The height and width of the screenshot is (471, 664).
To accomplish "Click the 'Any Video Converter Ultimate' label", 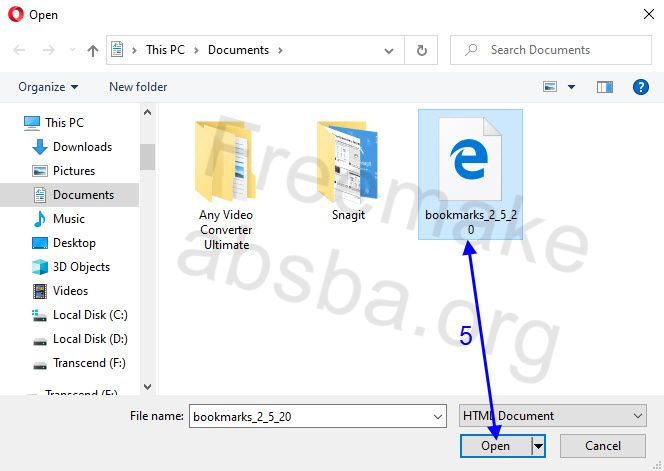I will 226,230.
